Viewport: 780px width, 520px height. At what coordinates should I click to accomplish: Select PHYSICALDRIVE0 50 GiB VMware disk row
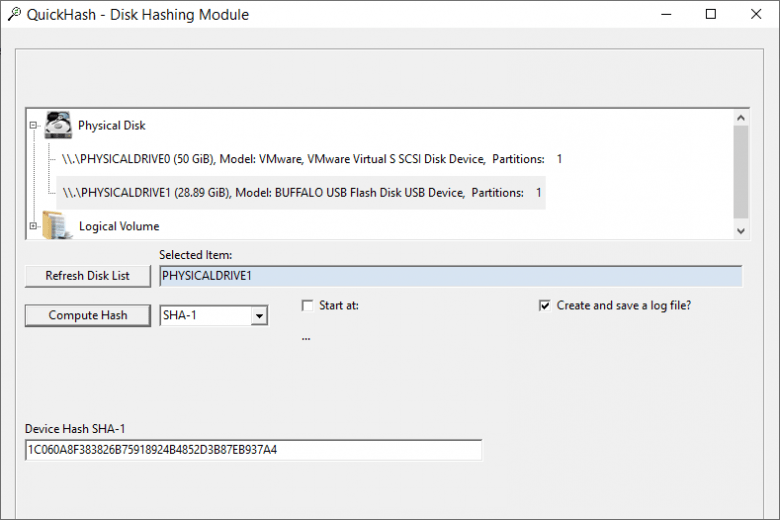pyautogui.click(x=312, y=159)
